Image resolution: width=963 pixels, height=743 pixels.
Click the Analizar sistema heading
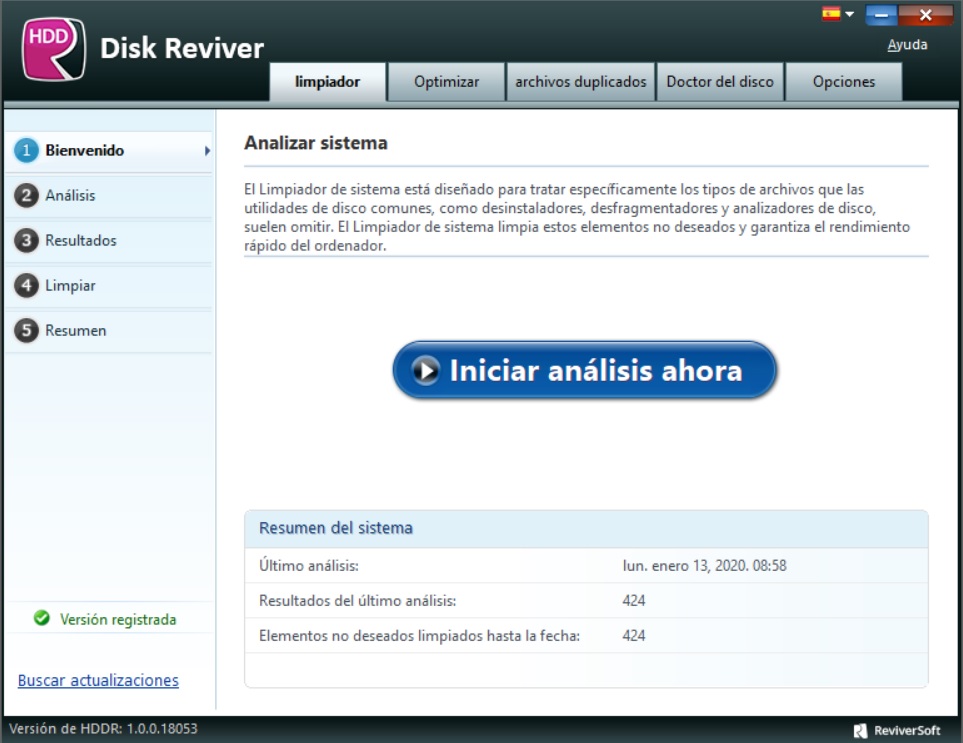(x=316, y=143)
